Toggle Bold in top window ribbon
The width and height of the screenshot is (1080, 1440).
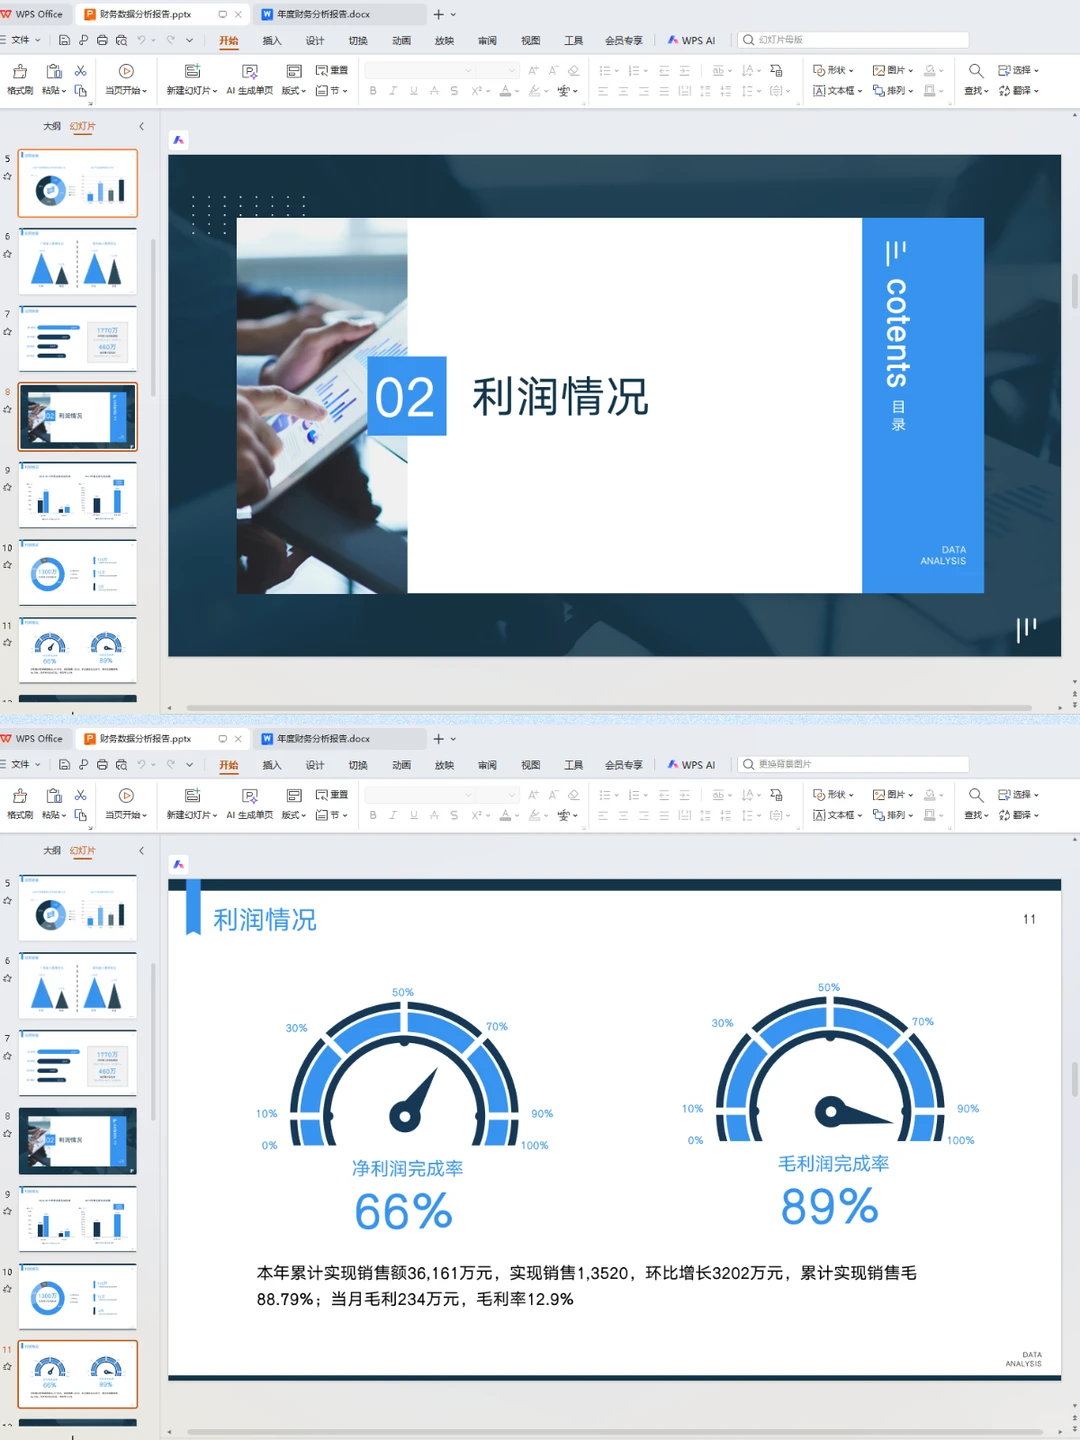point(373,91)
